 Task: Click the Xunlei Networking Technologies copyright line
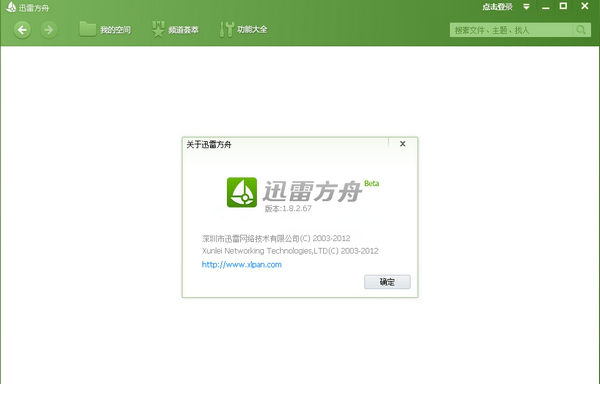click(290, 251)
